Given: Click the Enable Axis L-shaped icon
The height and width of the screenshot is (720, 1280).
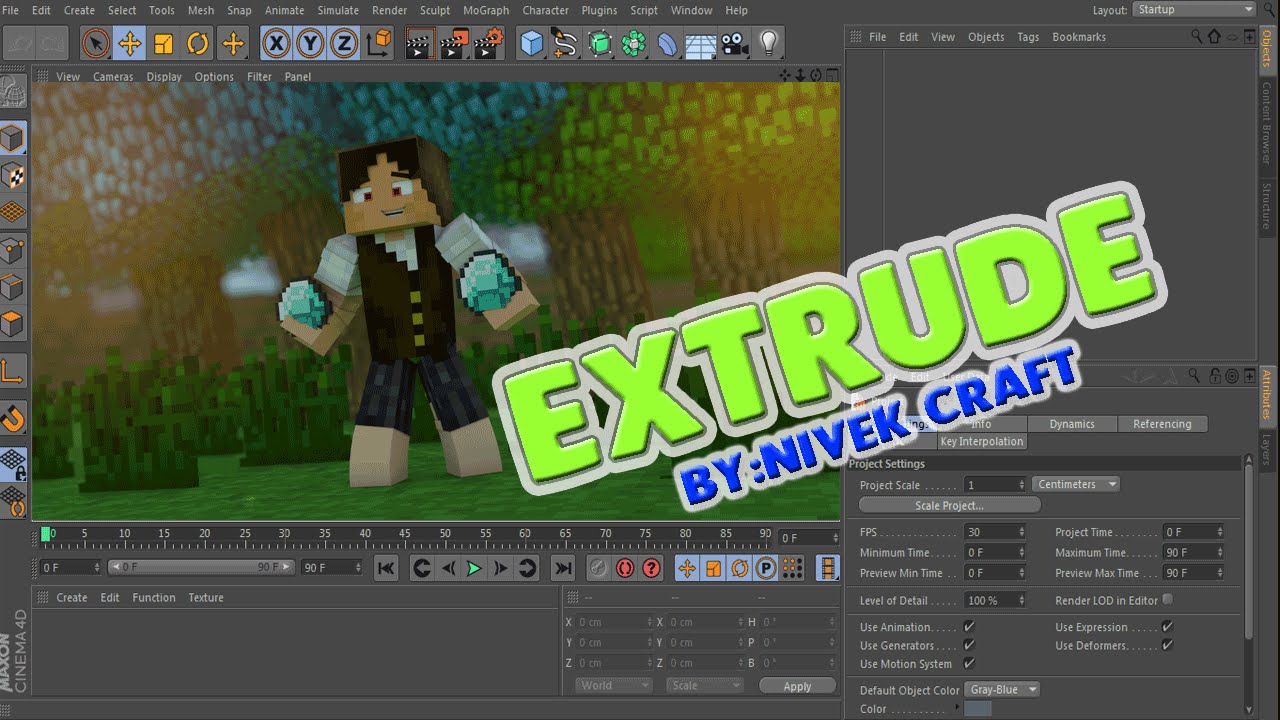Looking at the screenshot, I should [x=13, y=373].
